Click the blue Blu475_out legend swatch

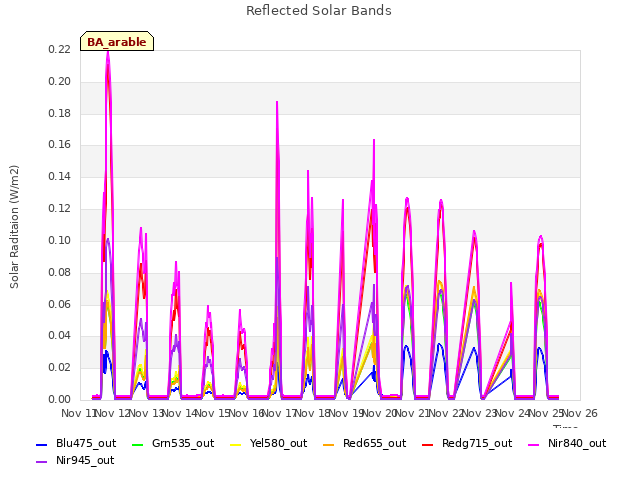42,444
